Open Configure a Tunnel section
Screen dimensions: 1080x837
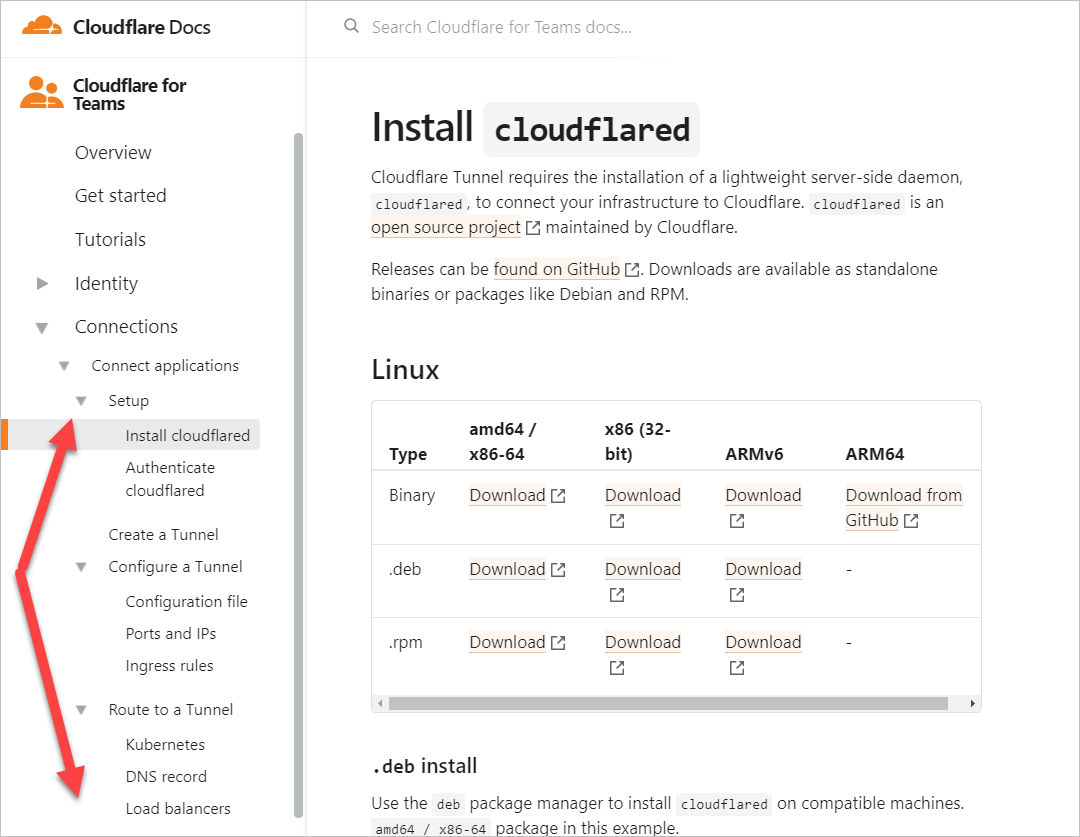pos(175,567)
